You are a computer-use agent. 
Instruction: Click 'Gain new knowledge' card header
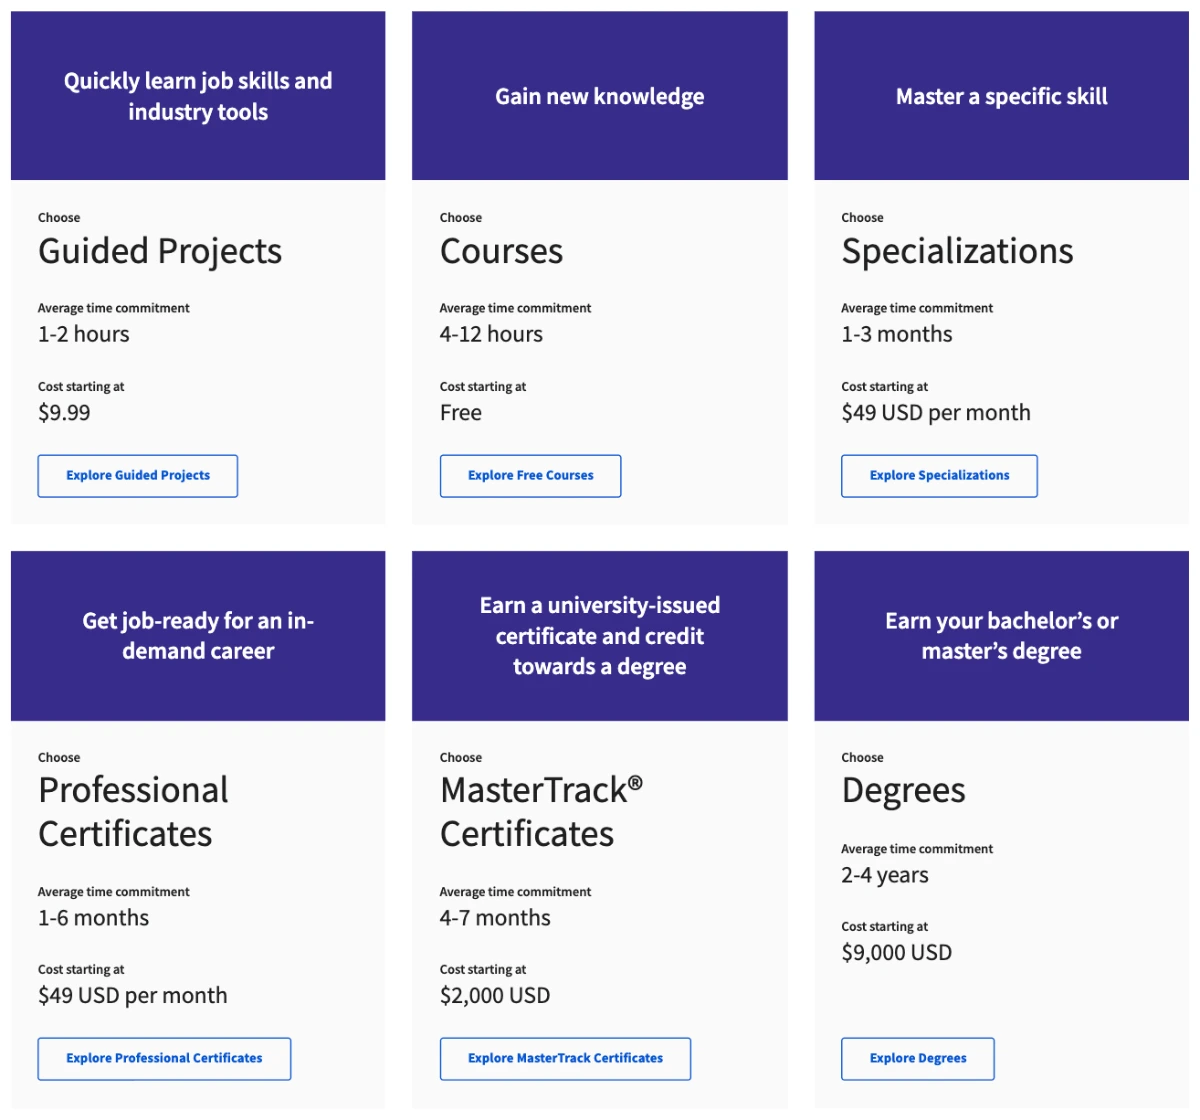(x=600, y=96)
